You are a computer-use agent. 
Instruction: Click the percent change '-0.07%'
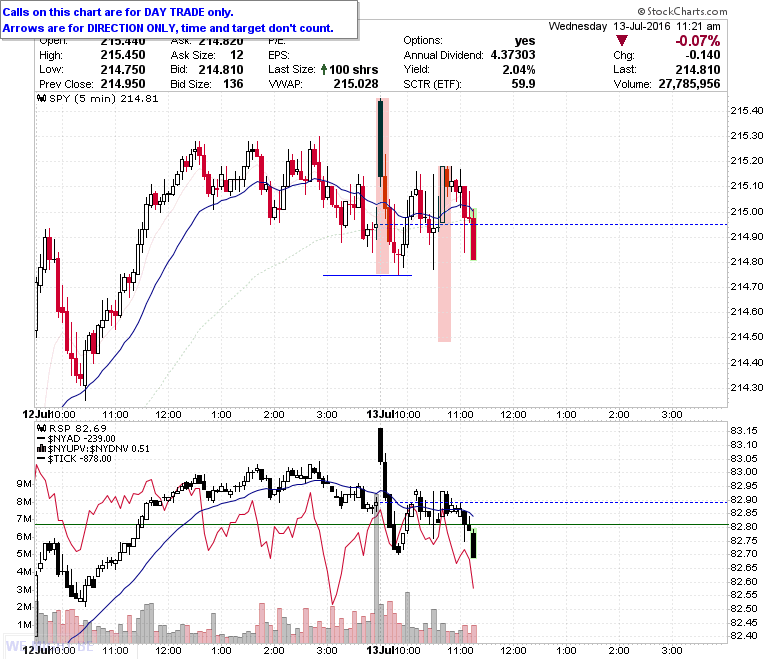[697, 41]
